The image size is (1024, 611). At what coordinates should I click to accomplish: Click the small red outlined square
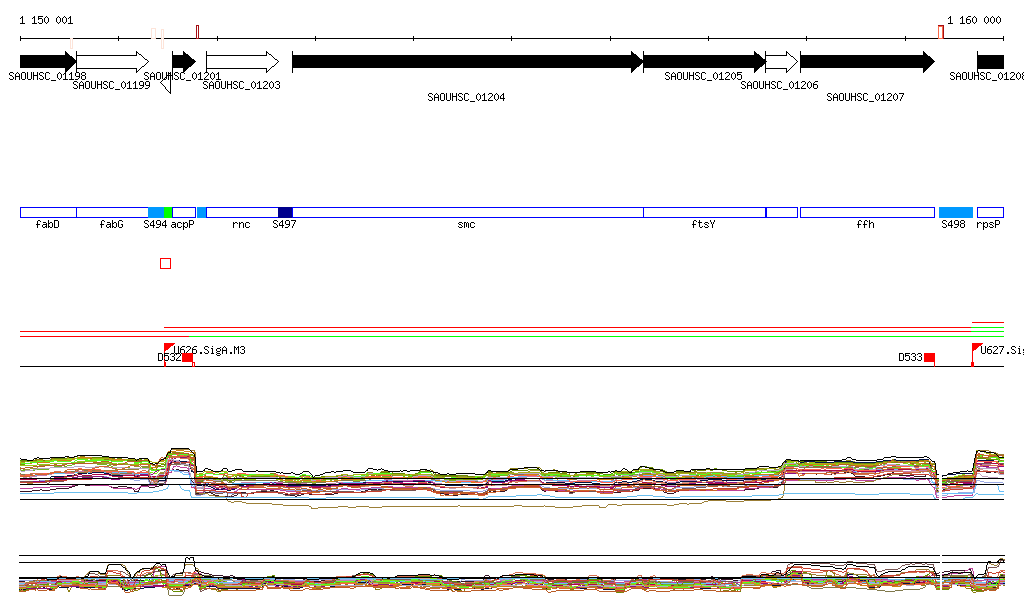(165, 263)
